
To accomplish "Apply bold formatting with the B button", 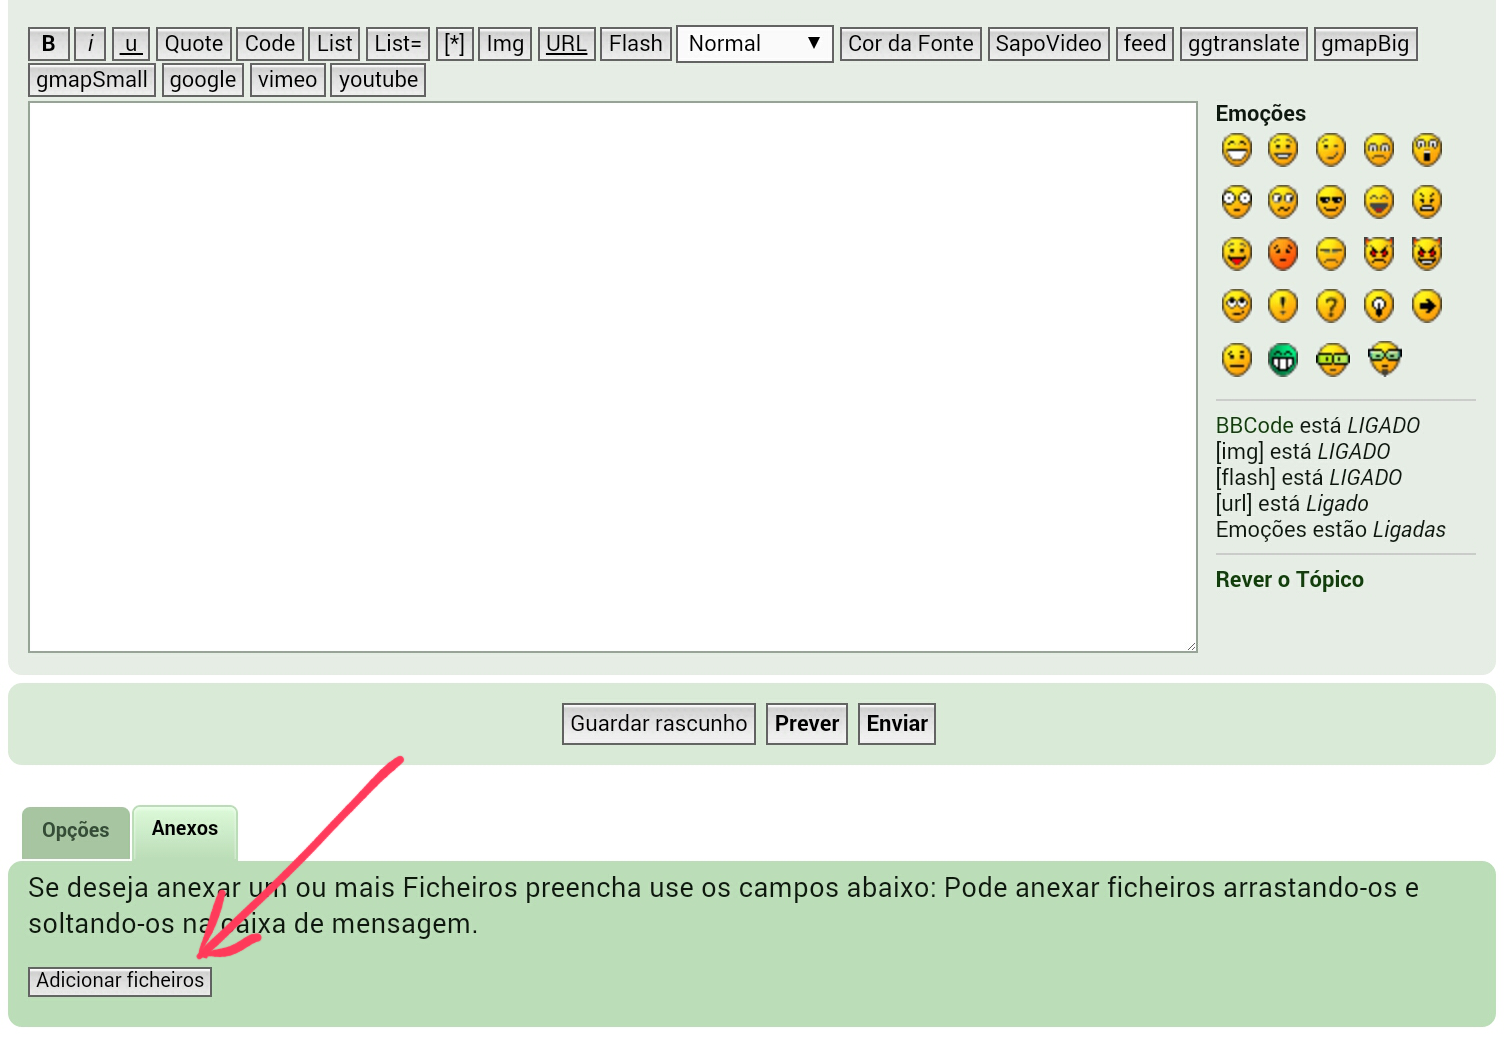I will tap(49, 44).
